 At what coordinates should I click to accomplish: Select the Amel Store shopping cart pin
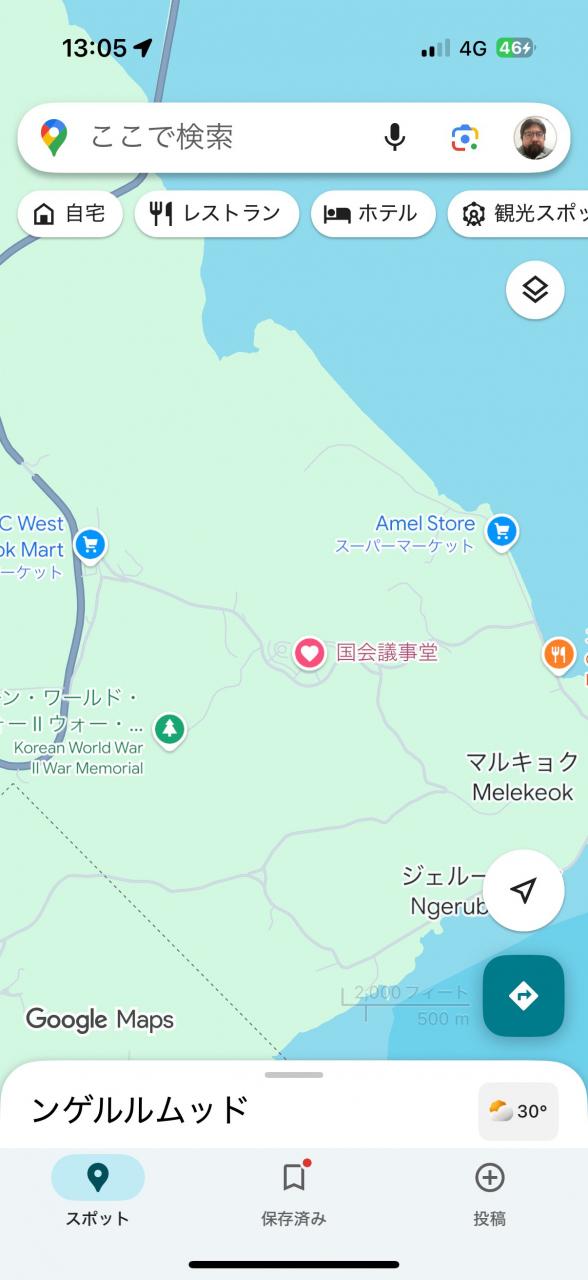[501, 532]
